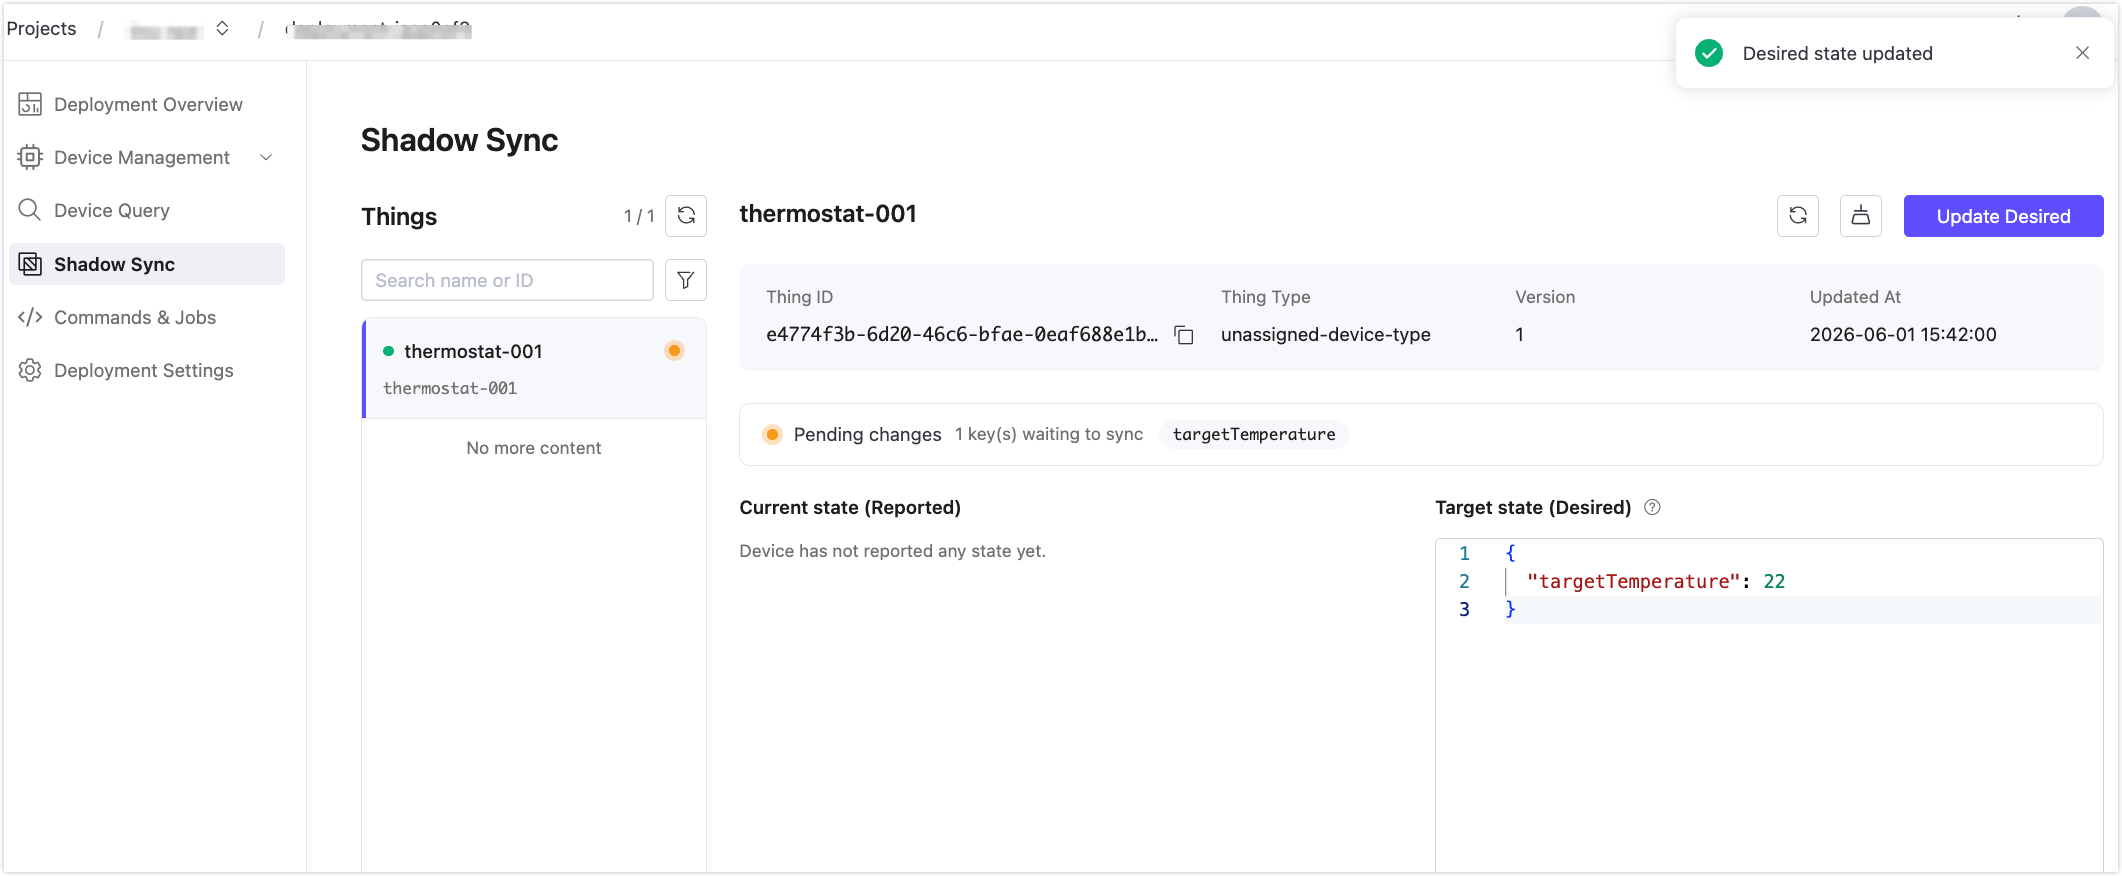Screen dimensions: 2122x876
Task: Click the Deployment Overview dashboard icon
Action: [x=30, y=104]
